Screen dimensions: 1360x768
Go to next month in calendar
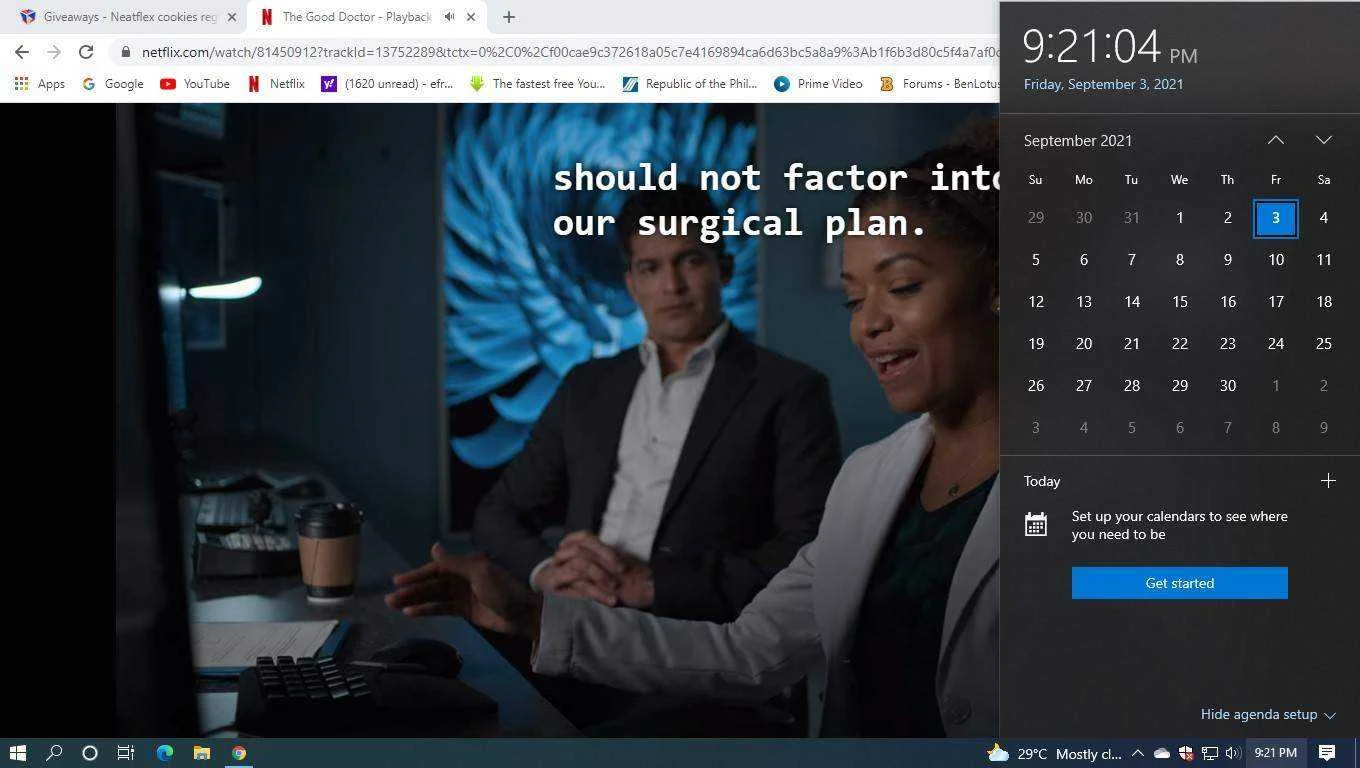point(1324,140)
